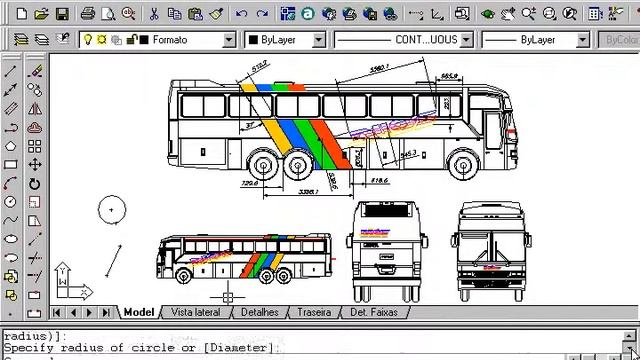640x360 pixels.
Task: Expand the Formato layer dropdown
Action: [229, 40]
